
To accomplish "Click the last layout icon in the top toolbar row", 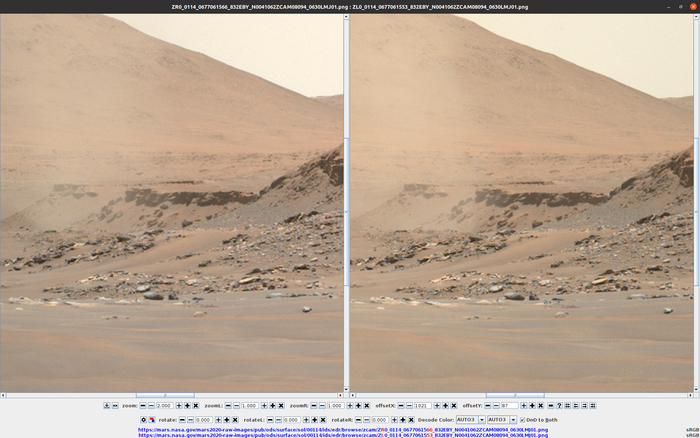I will (593, 406).
